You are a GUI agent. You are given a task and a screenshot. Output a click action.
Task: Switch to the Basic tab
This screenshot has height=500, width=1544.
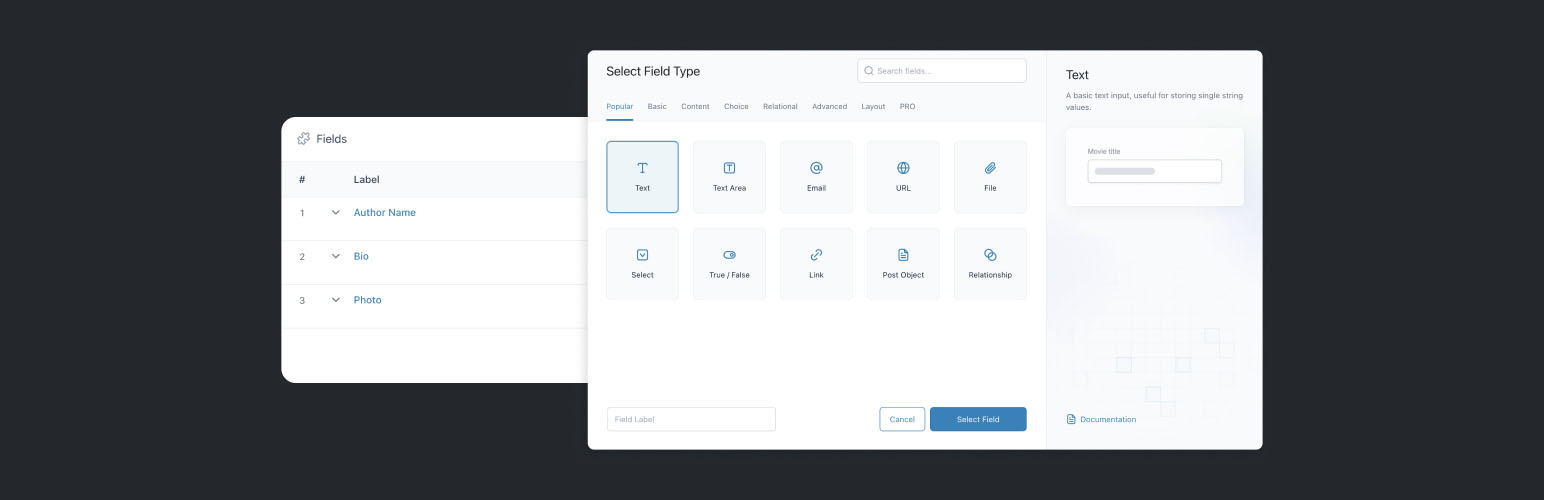coord(657,106)
